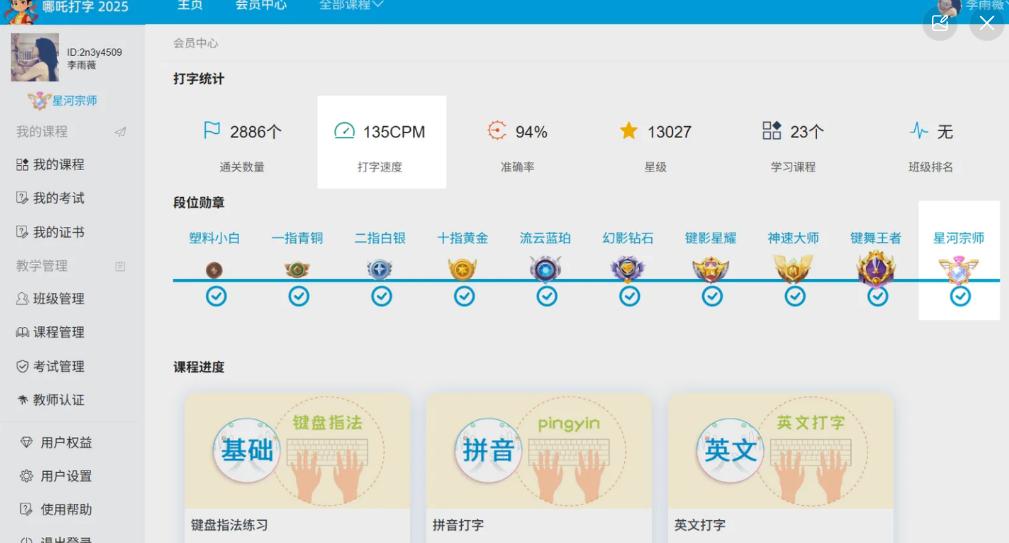This screenshot has width=1009, height=543.
Task: Click the 键舞王者 purple badge icon
Action: tap(876, 270)
